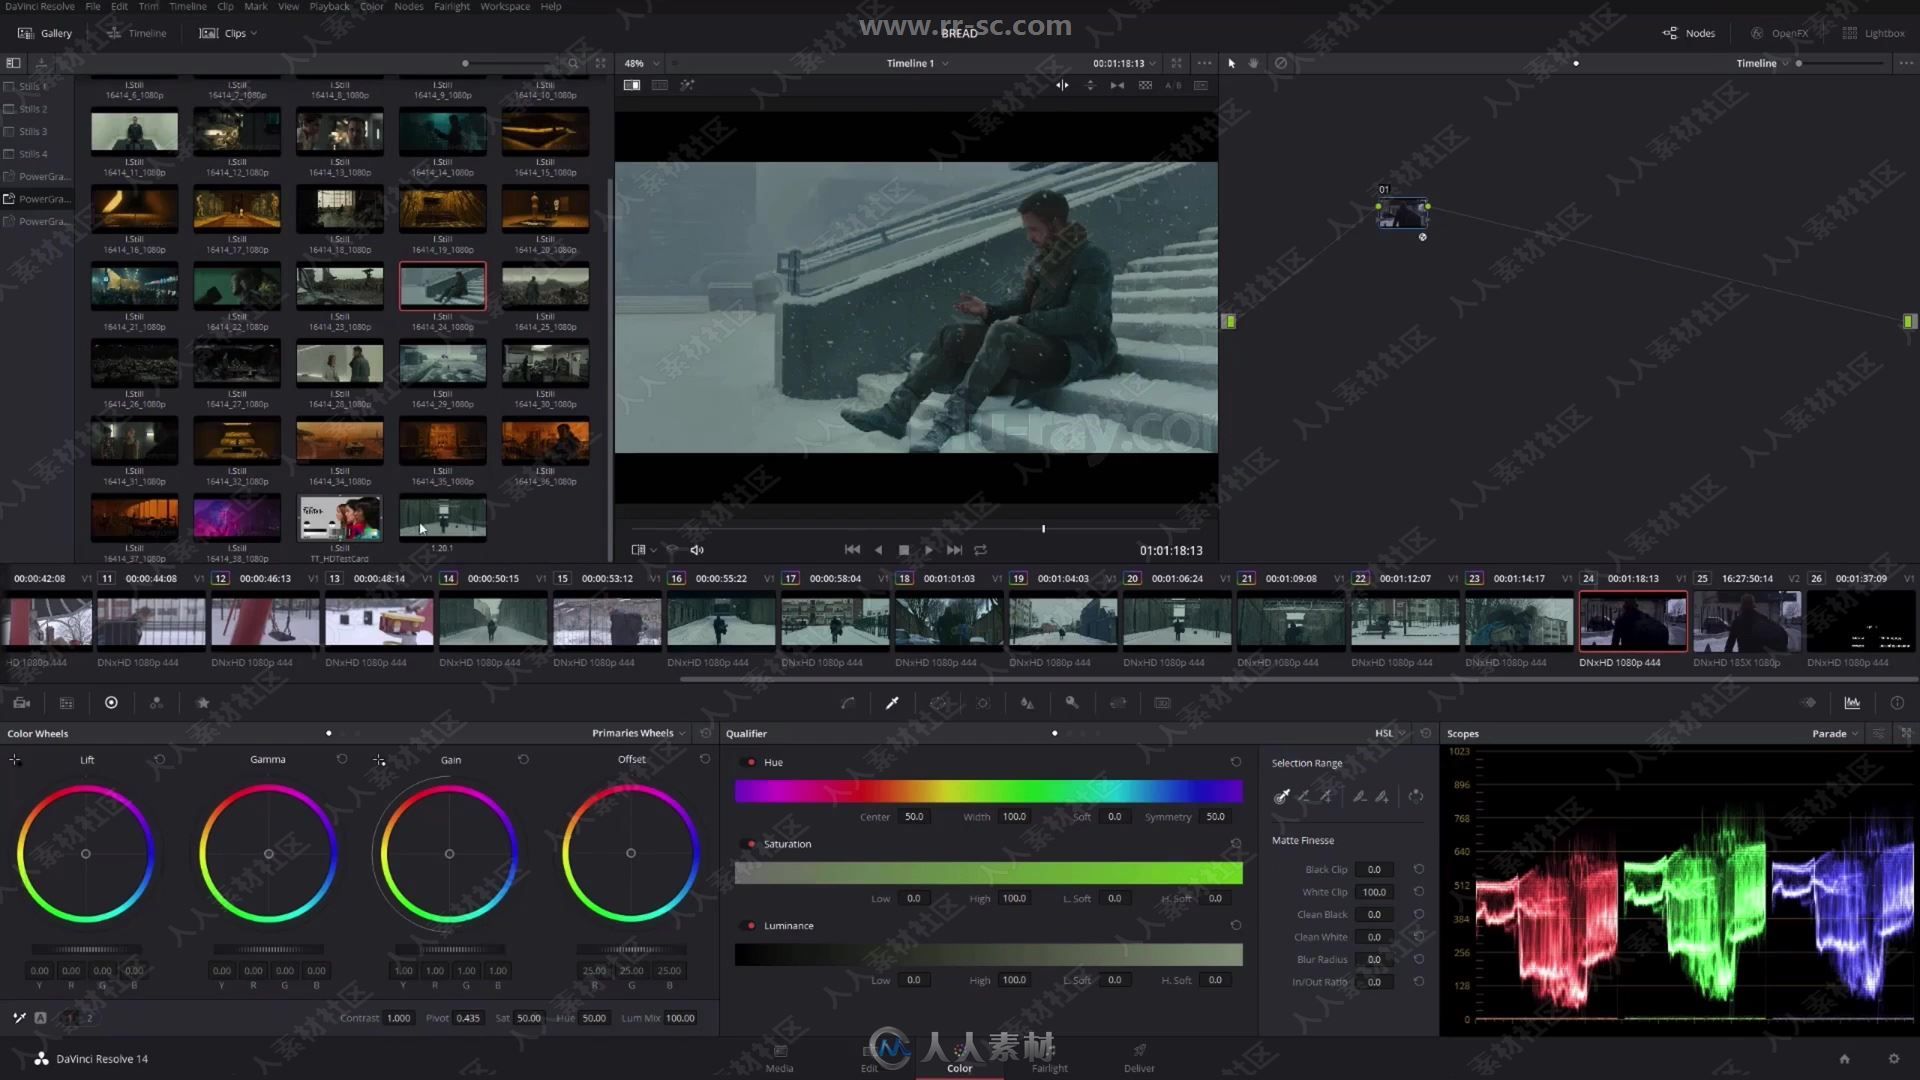The width and height of the screenshot is (1920, 1080).
Task: Open the Curves palette icon
Action: 847,703
